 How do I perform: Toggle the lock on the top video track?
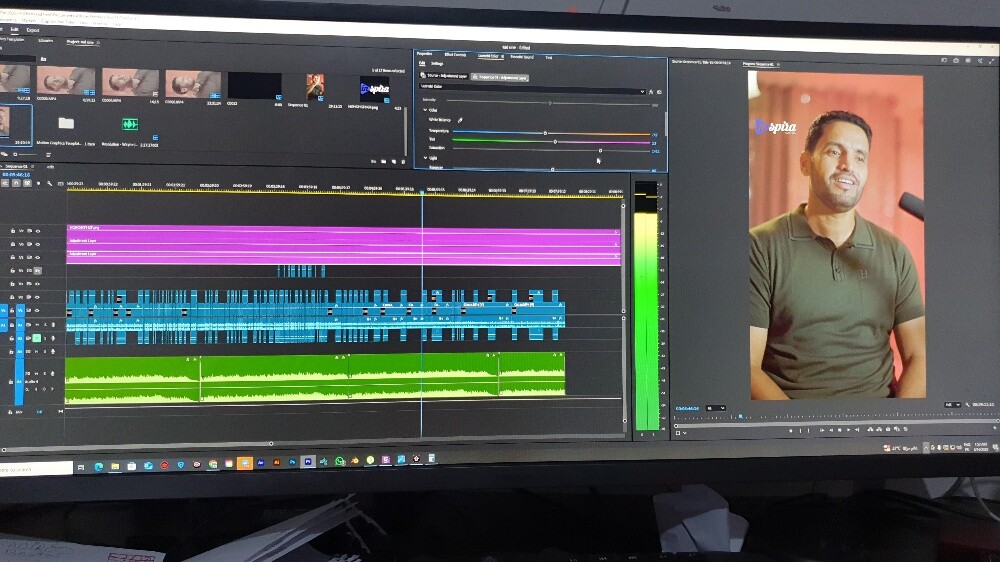pyautogui.click(x=12, y=230)
